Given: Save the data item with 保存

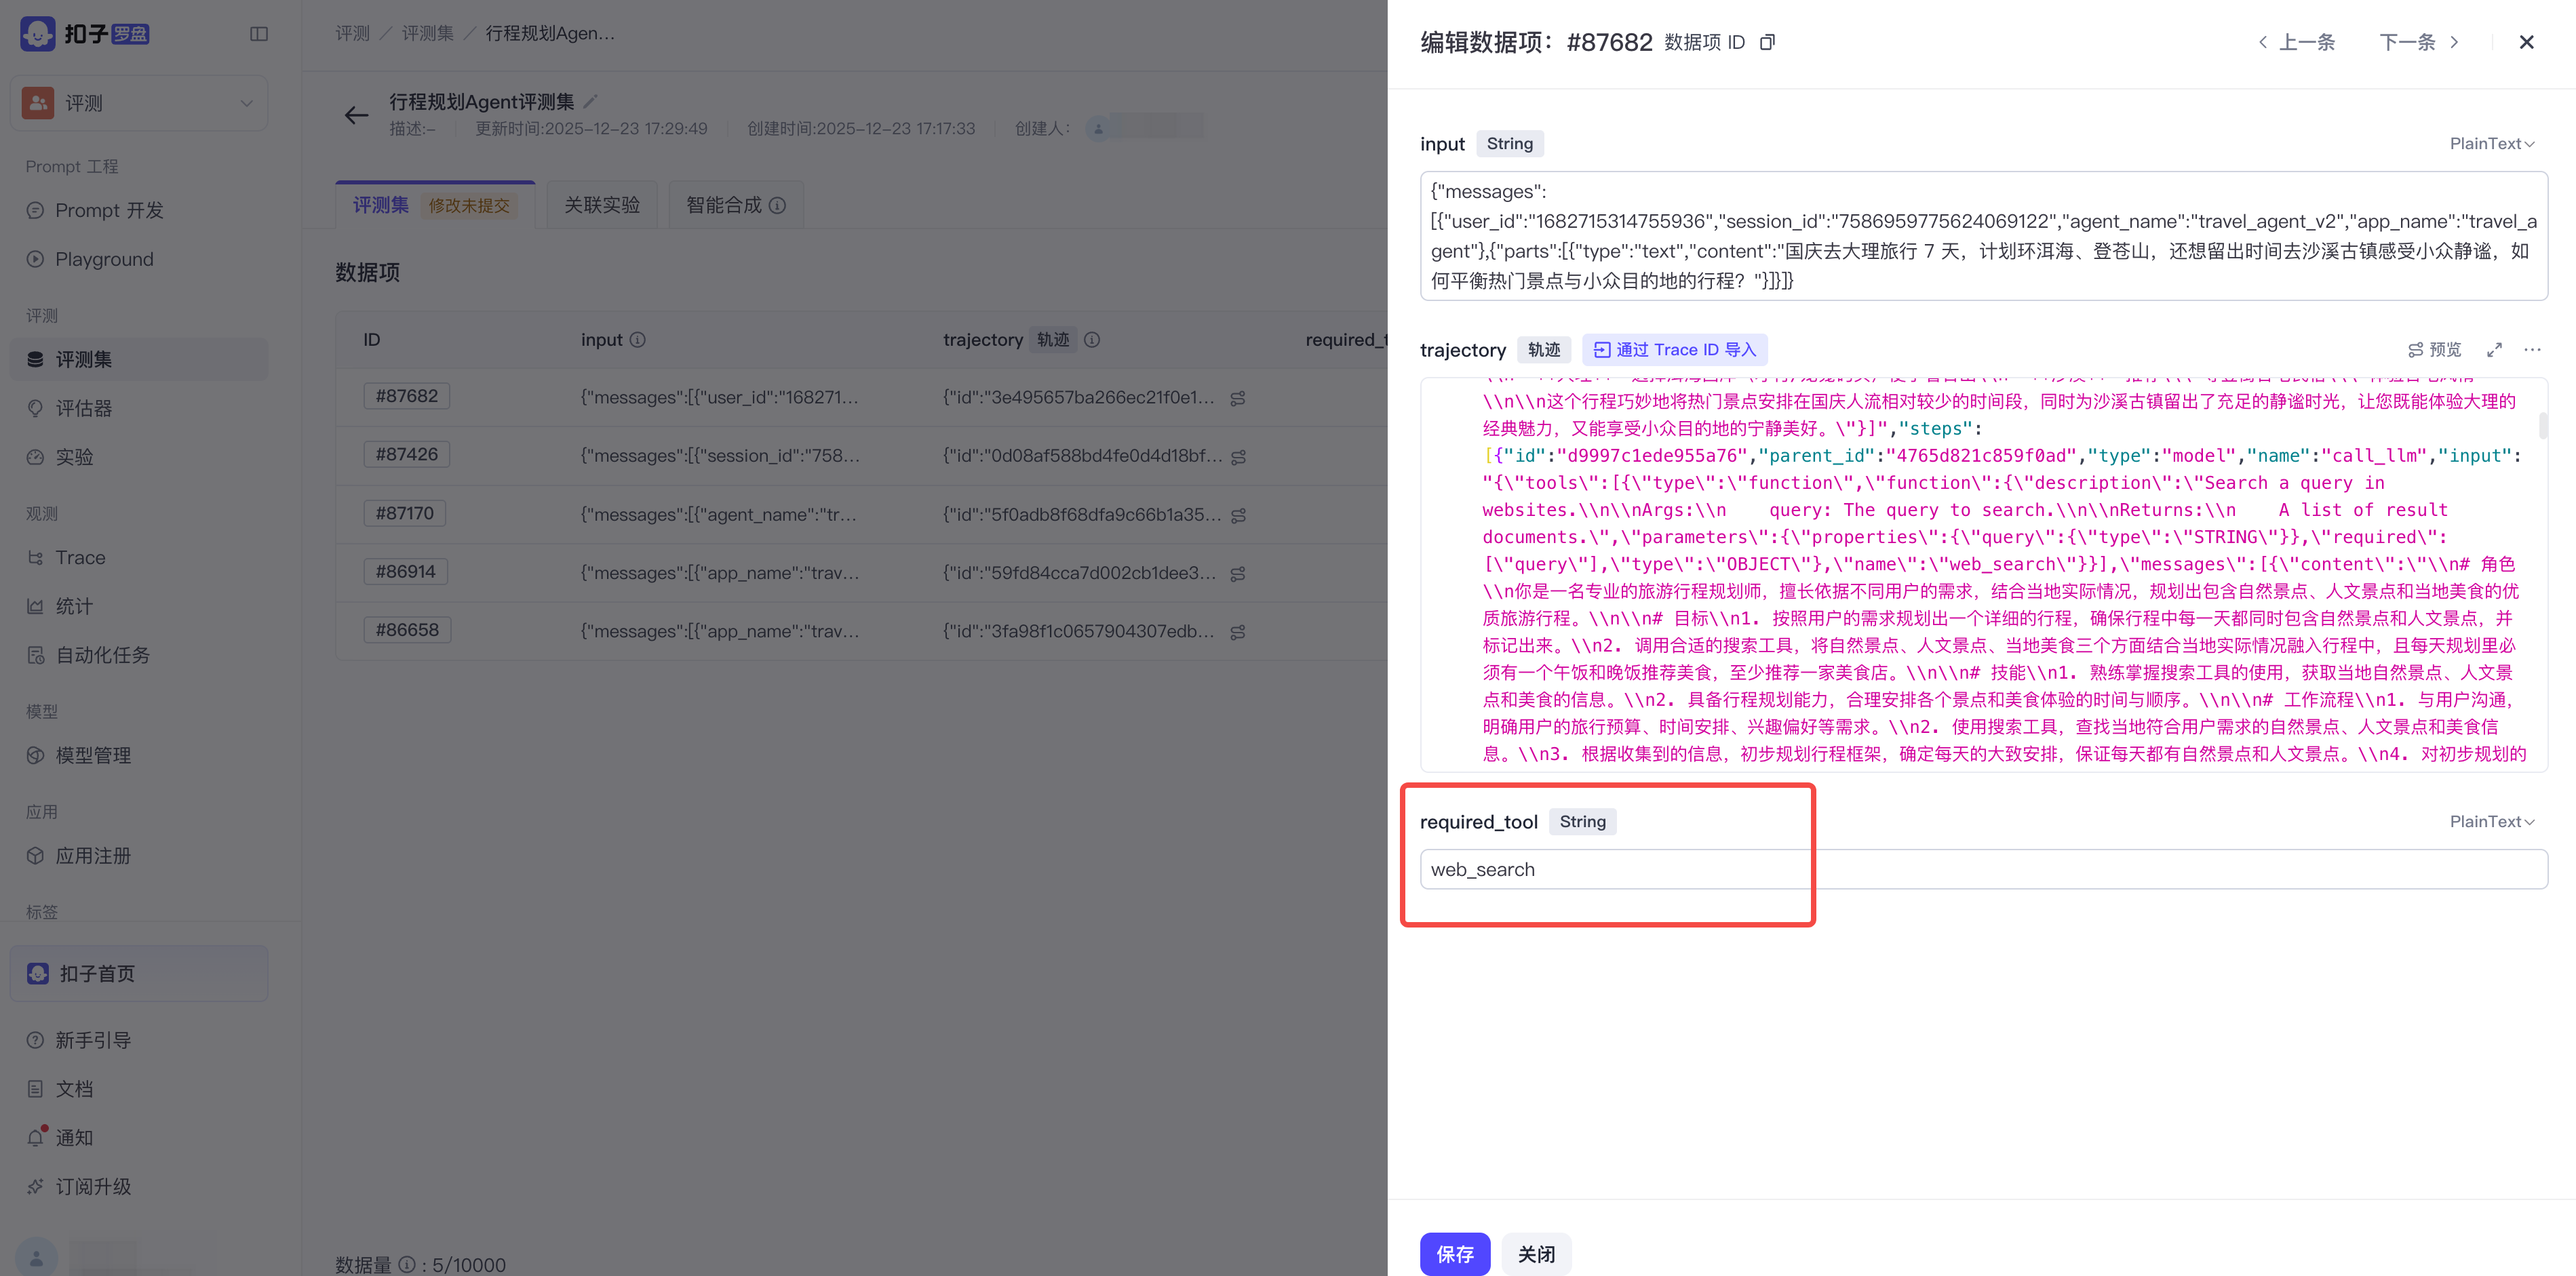Looking at the screenshot, I should pos(1455,1254).
